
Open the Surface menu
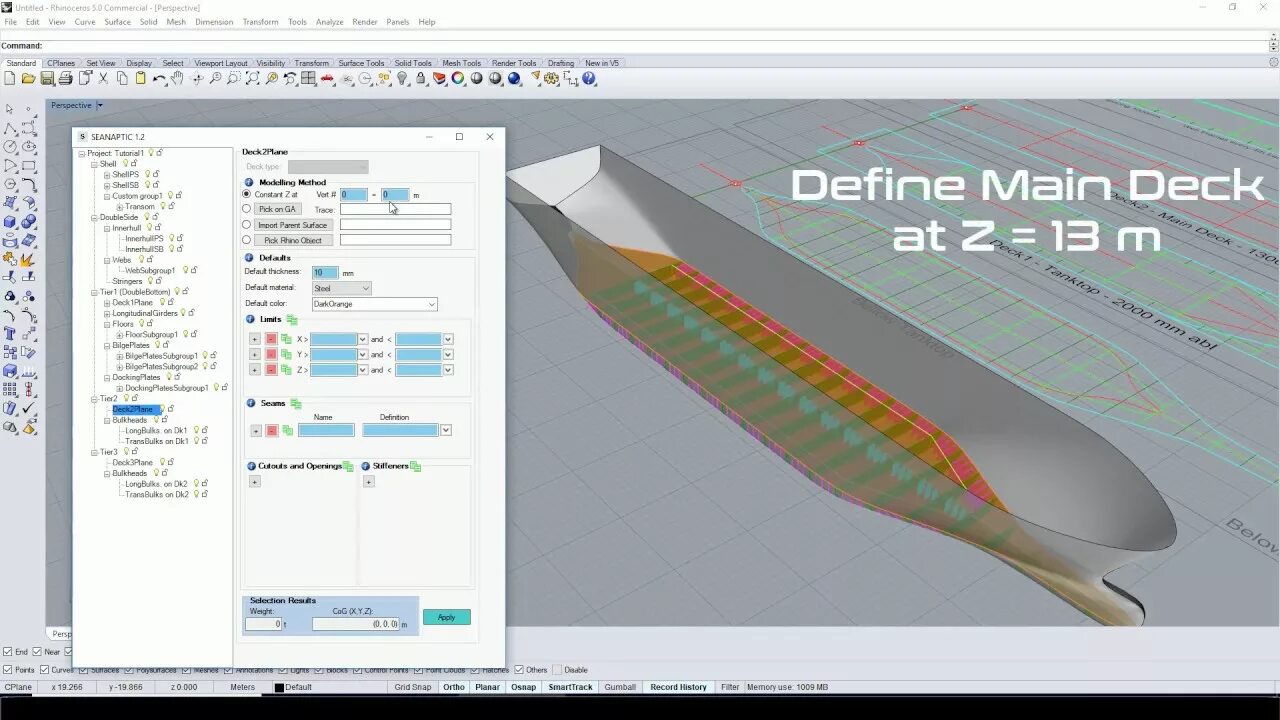pyautogui.click(x=117, y=22)
